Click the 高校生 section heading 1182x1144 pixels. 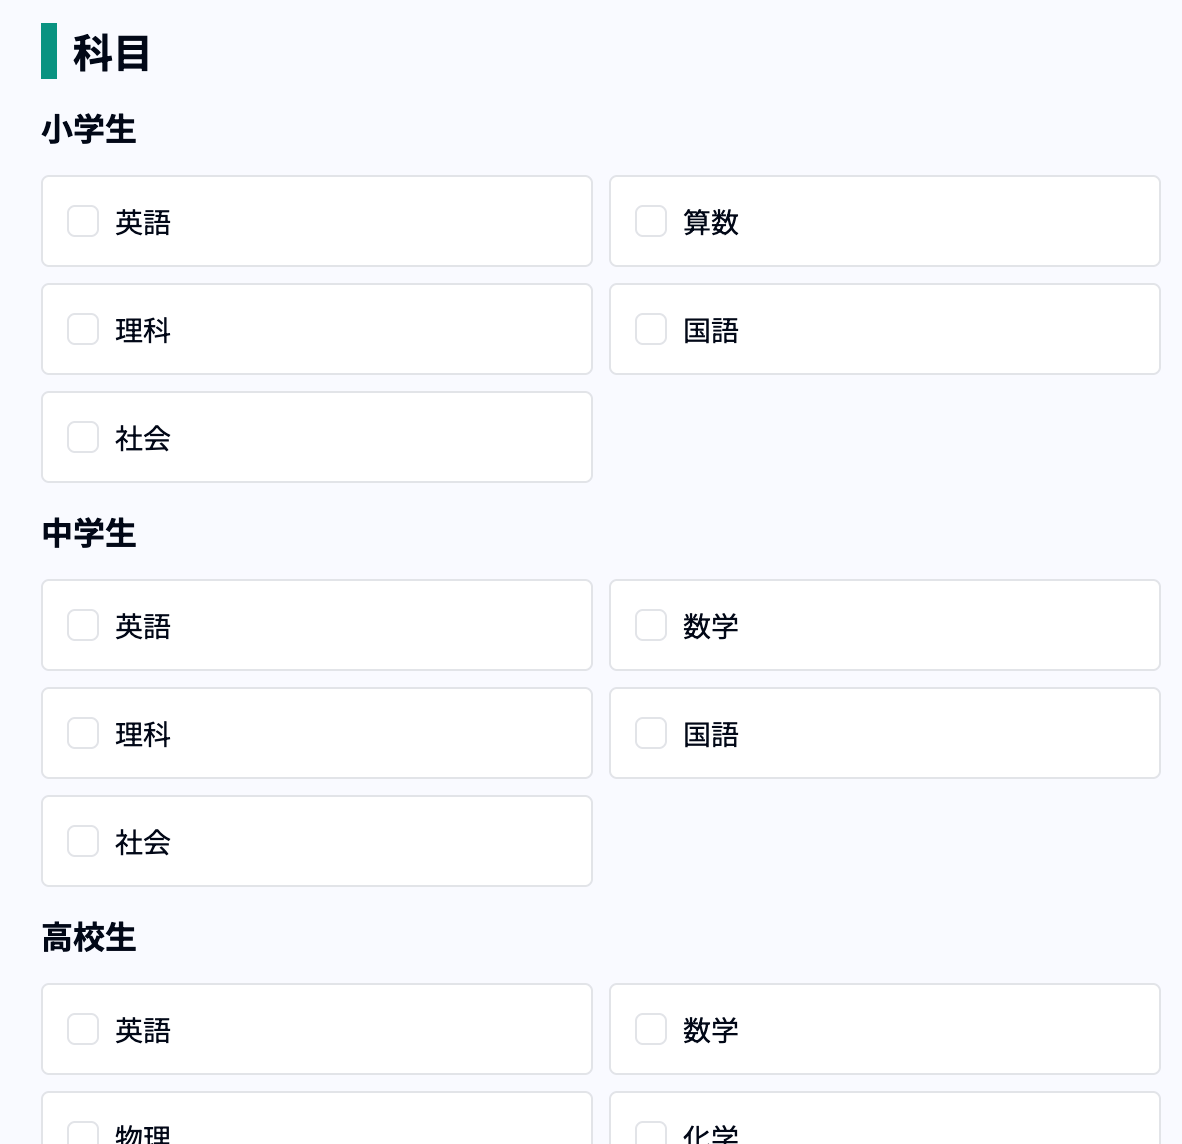[x=89, y=938]
